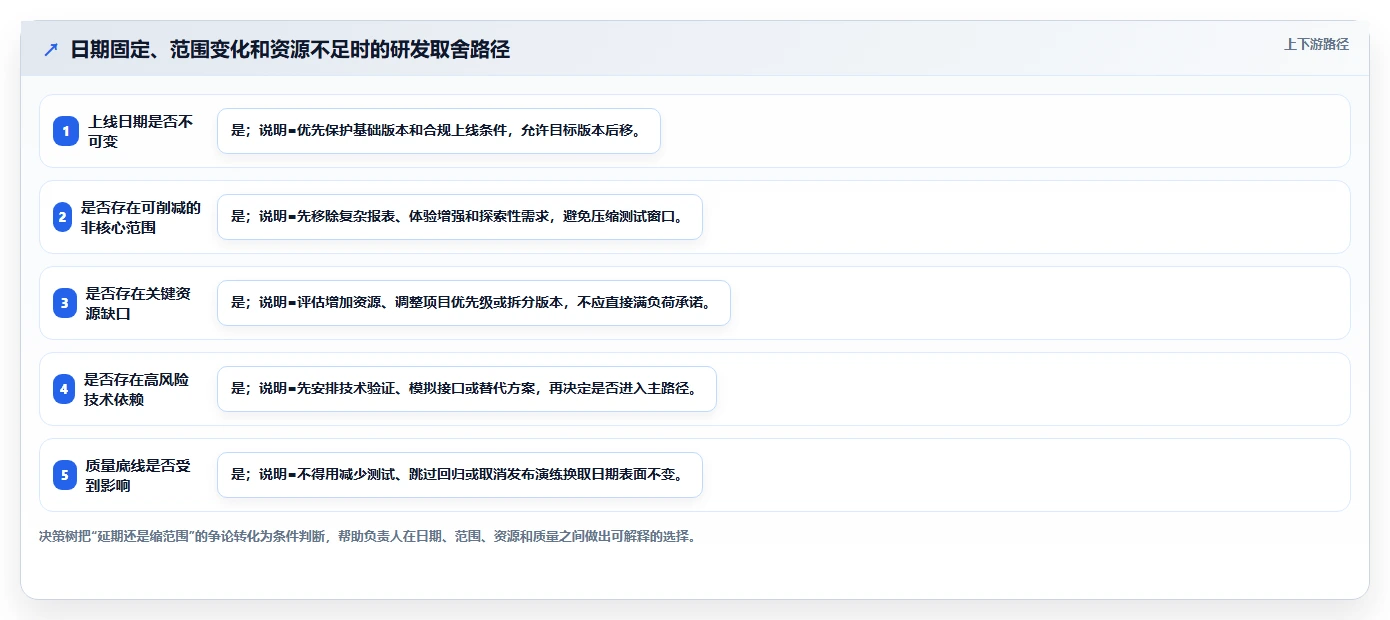Open the answer box about 先移除复杂报表
This screenshot has width=1390, height=620.
tap(460, 217)
